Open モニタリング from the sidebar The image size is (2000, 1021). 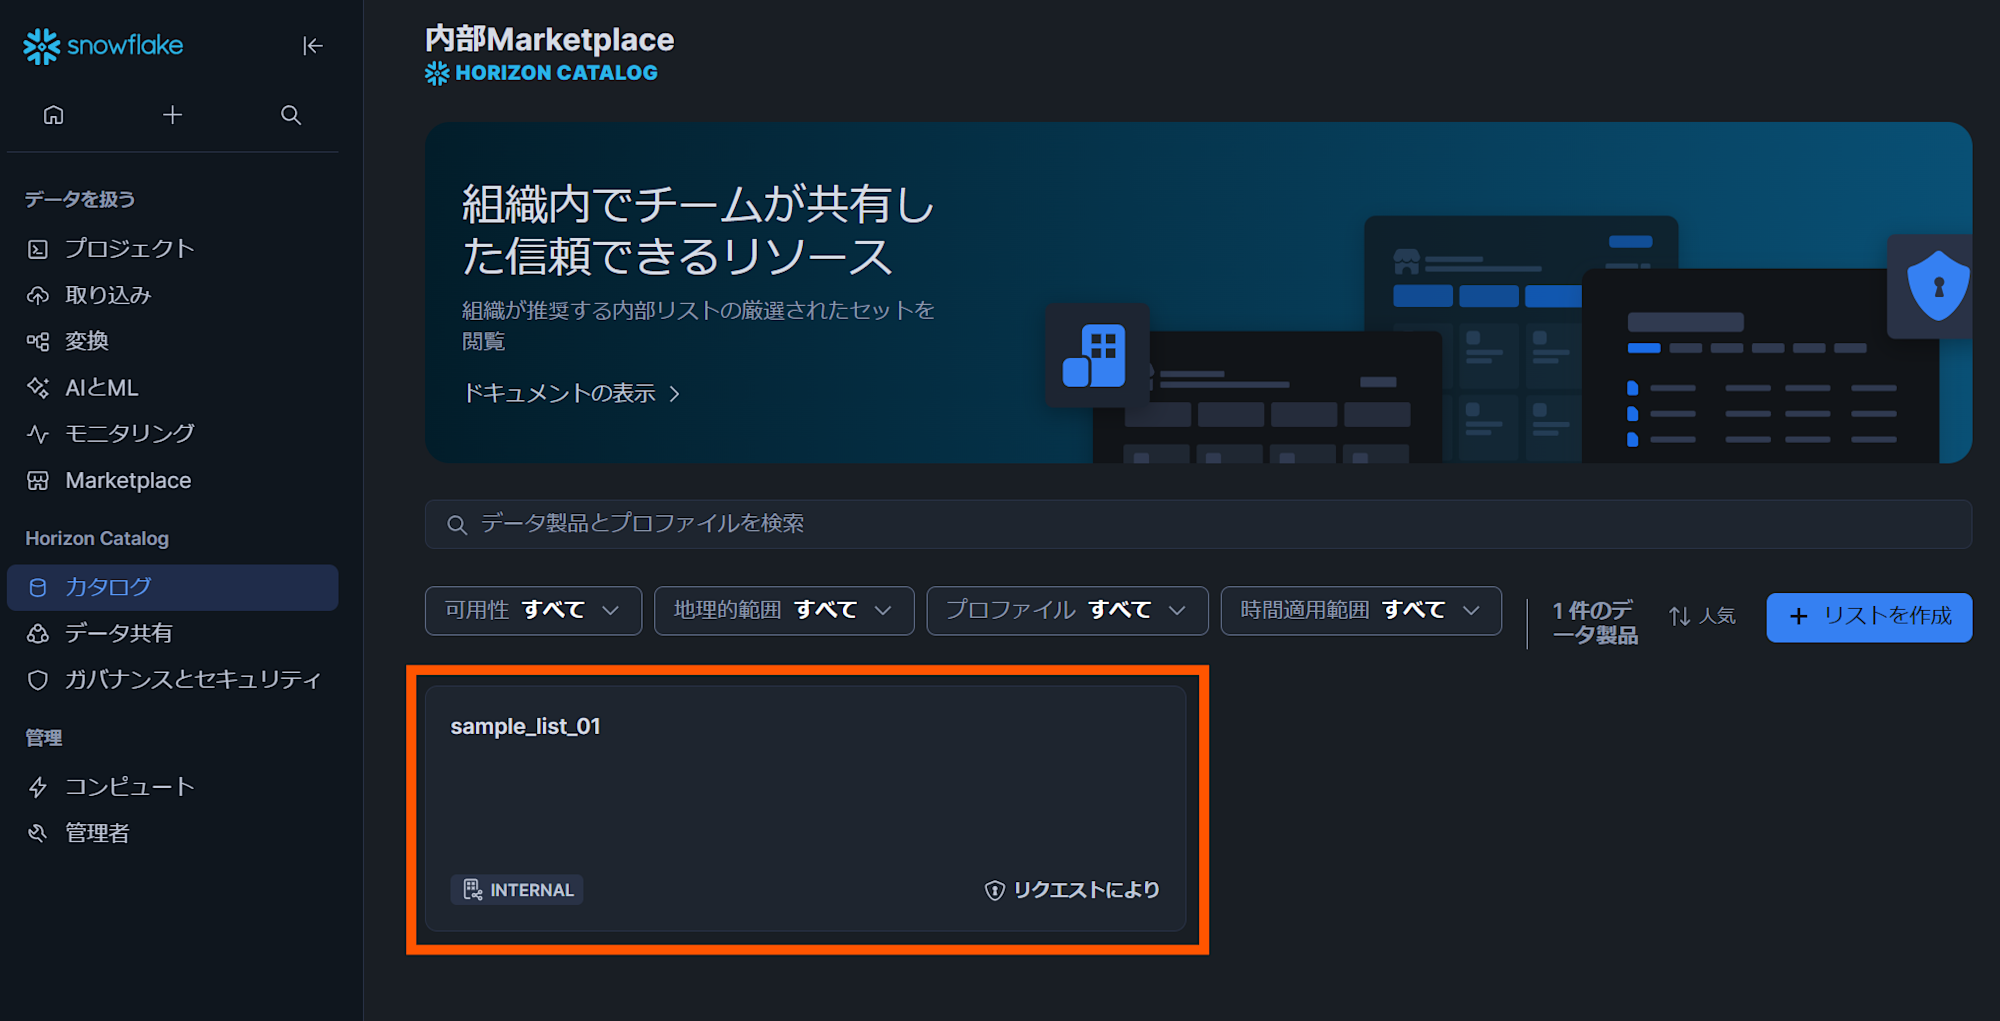coord(130,433)
